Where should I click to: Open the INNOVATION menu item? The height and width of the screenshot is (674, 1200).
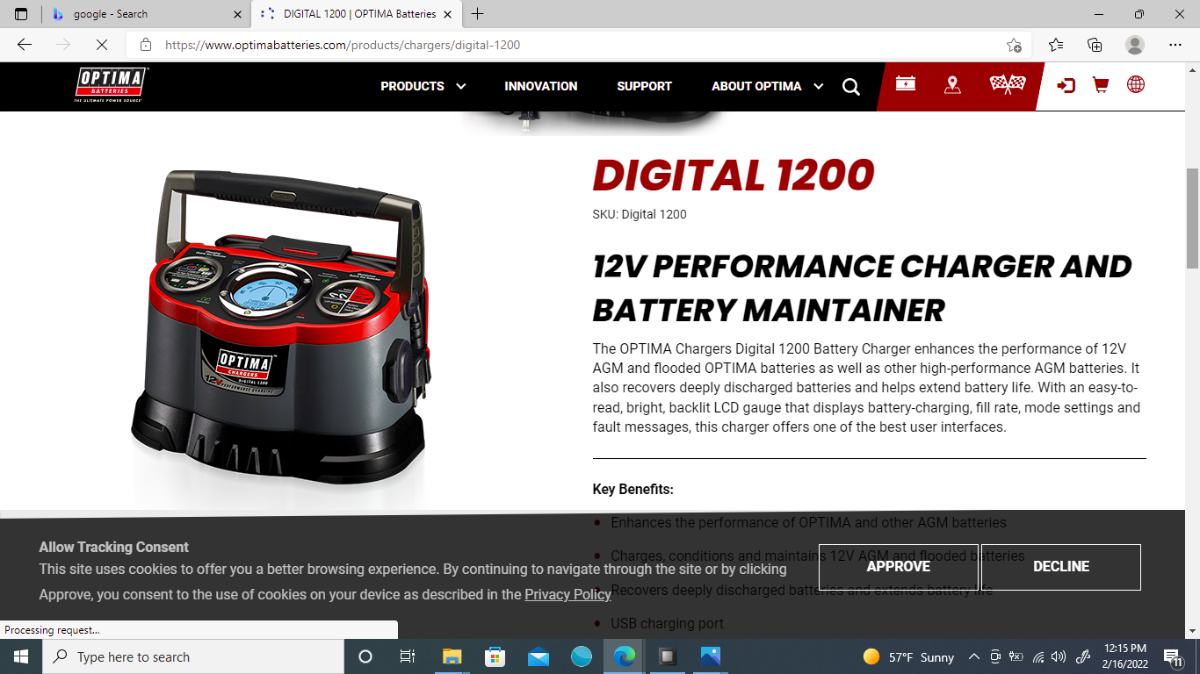coord(541,86)
